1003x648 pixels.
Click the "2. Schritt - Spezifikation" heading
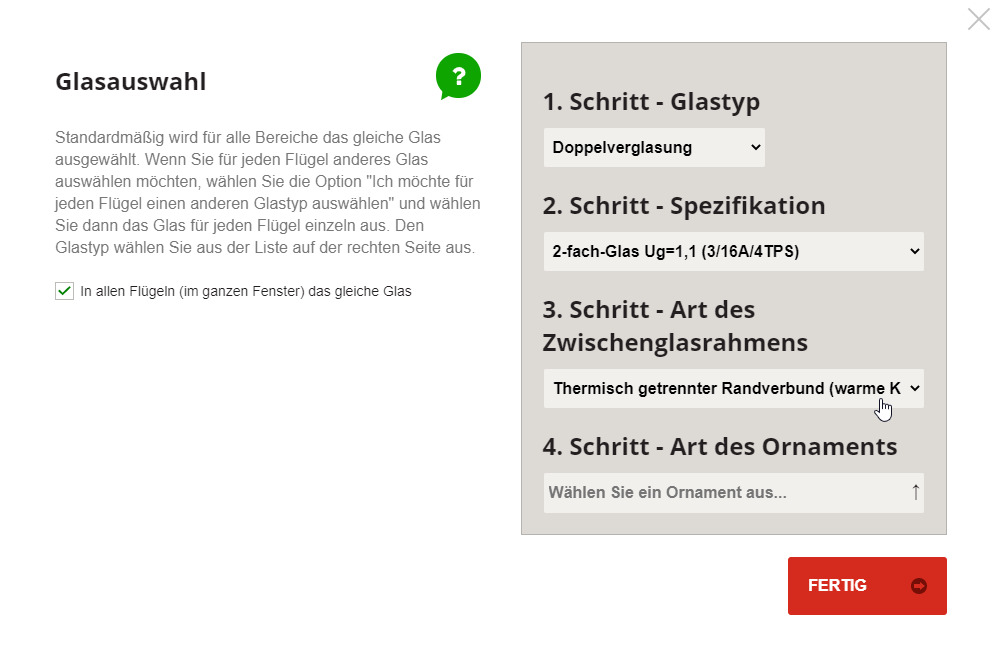(x=684, y=205)
